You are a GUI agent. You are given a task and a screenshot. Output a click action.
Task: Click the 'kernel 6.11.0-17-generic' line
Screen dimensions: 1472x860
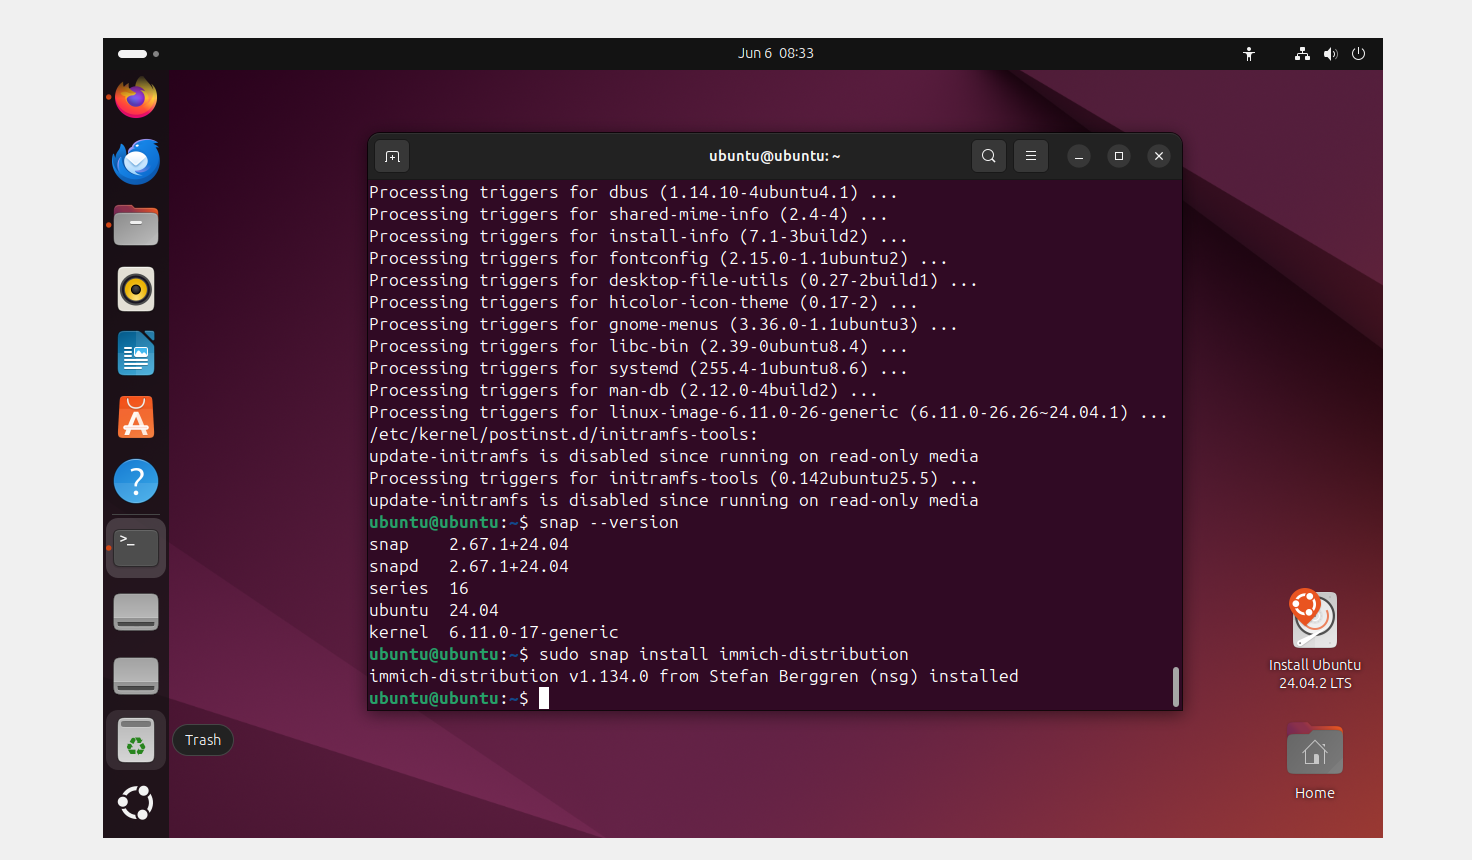(494, 632)
